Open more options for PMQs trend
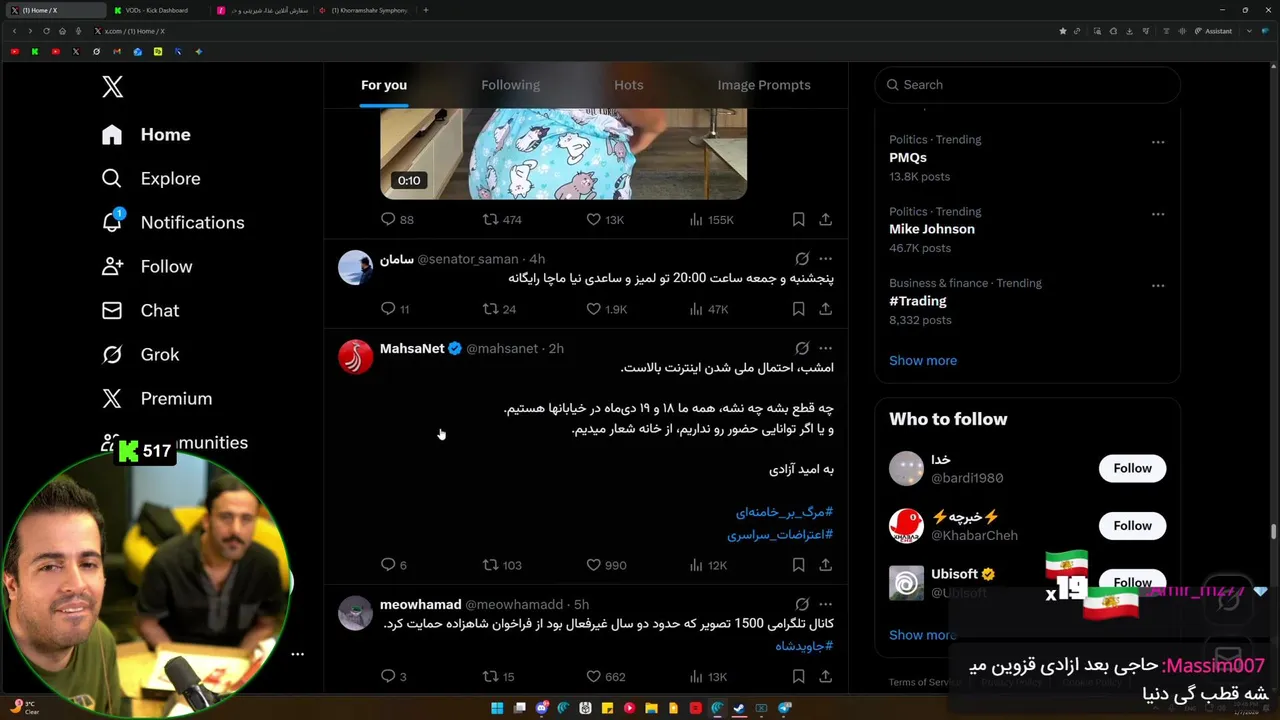The height and width of the screenshot is (720, 1280). pos(1158,142)
